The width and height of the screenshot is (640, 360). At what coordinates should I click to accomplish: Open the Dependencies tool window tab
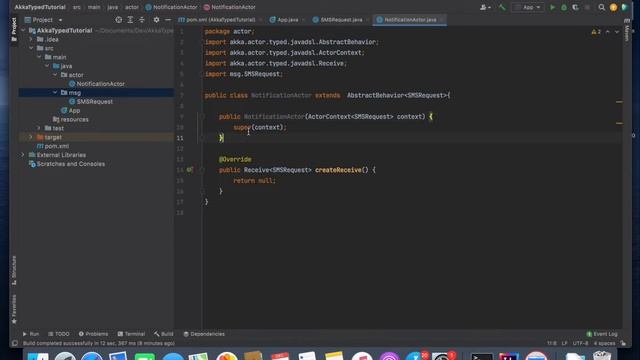(x=204, y=334)
